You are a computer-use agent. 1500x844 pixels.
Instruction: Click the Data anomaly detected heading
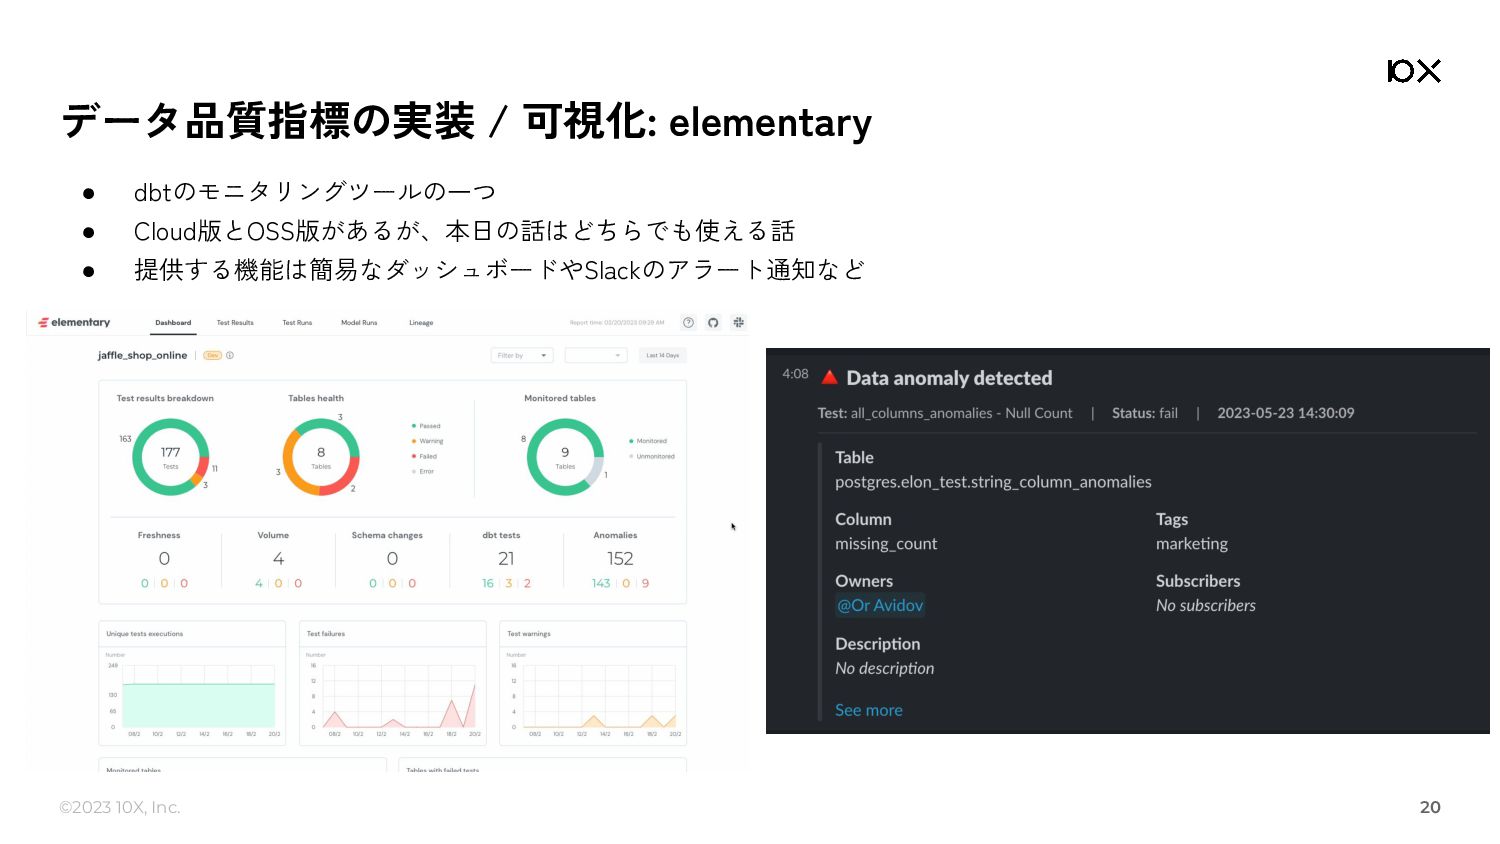click(949, 378)
